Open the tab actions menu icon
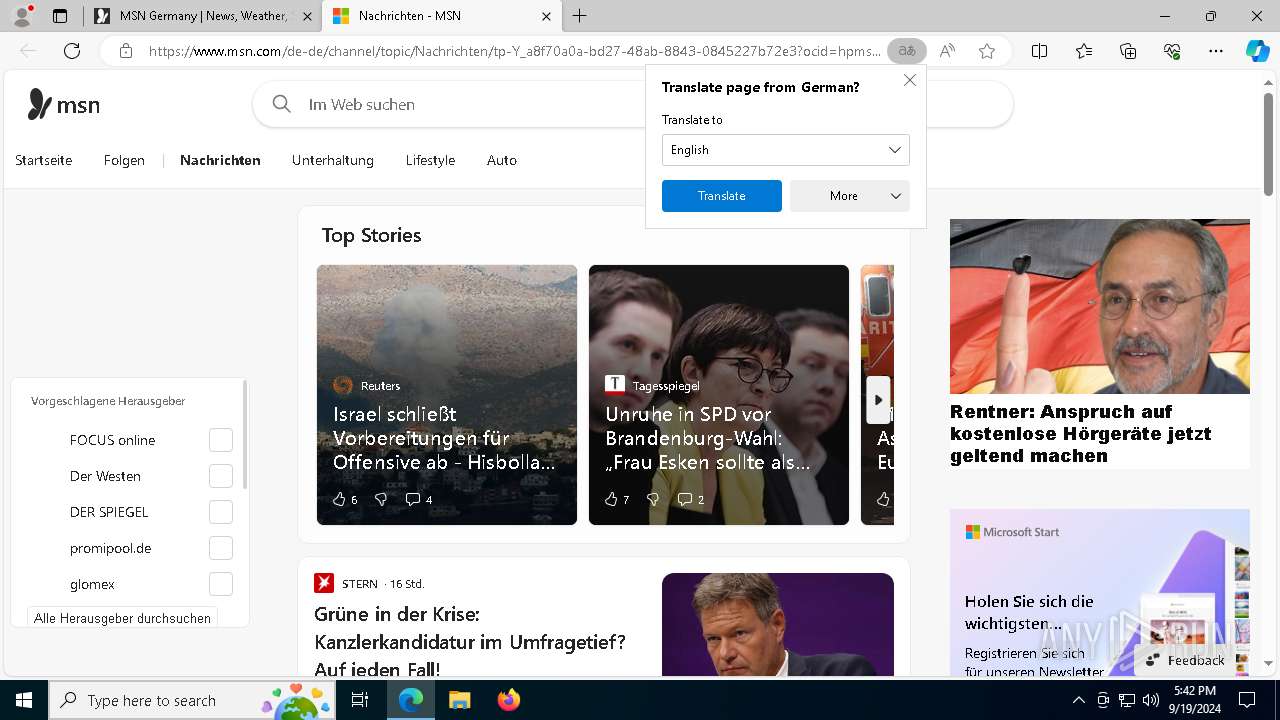 [x=60, y=16]
